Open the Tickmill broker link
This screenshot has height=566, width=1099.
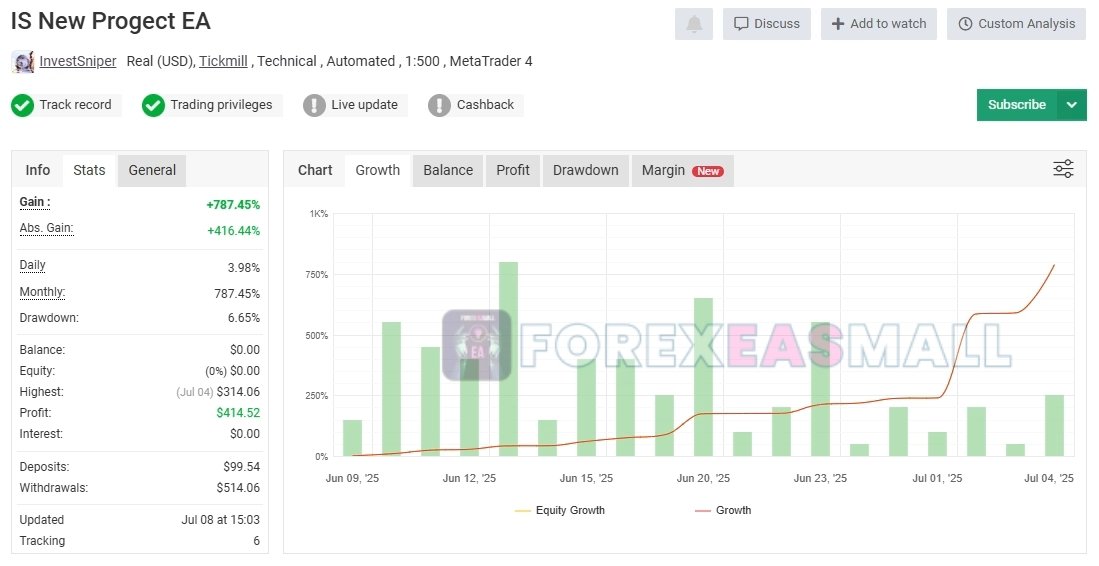(224, 61)
